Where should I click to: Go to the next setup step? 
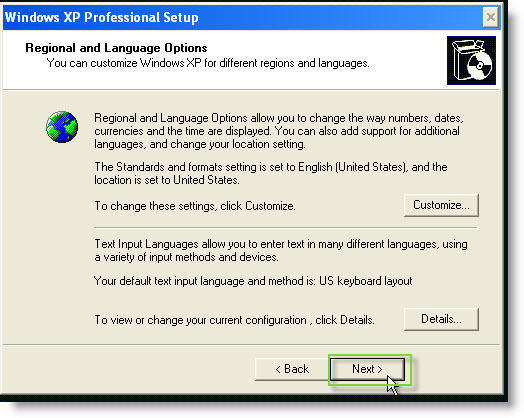(367, 369)
